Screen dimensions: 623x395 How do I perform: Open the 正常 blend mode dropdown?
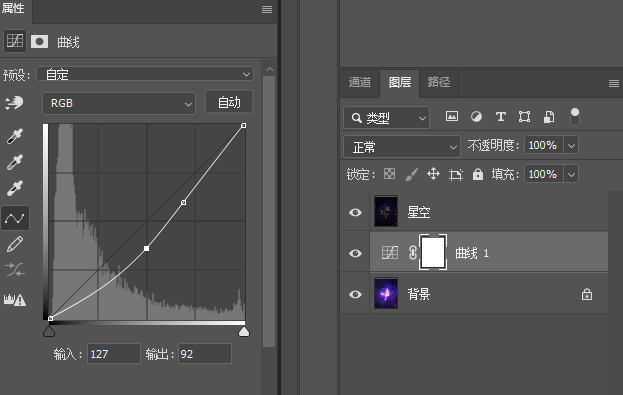pyautogui.click(x=402, y=147)
